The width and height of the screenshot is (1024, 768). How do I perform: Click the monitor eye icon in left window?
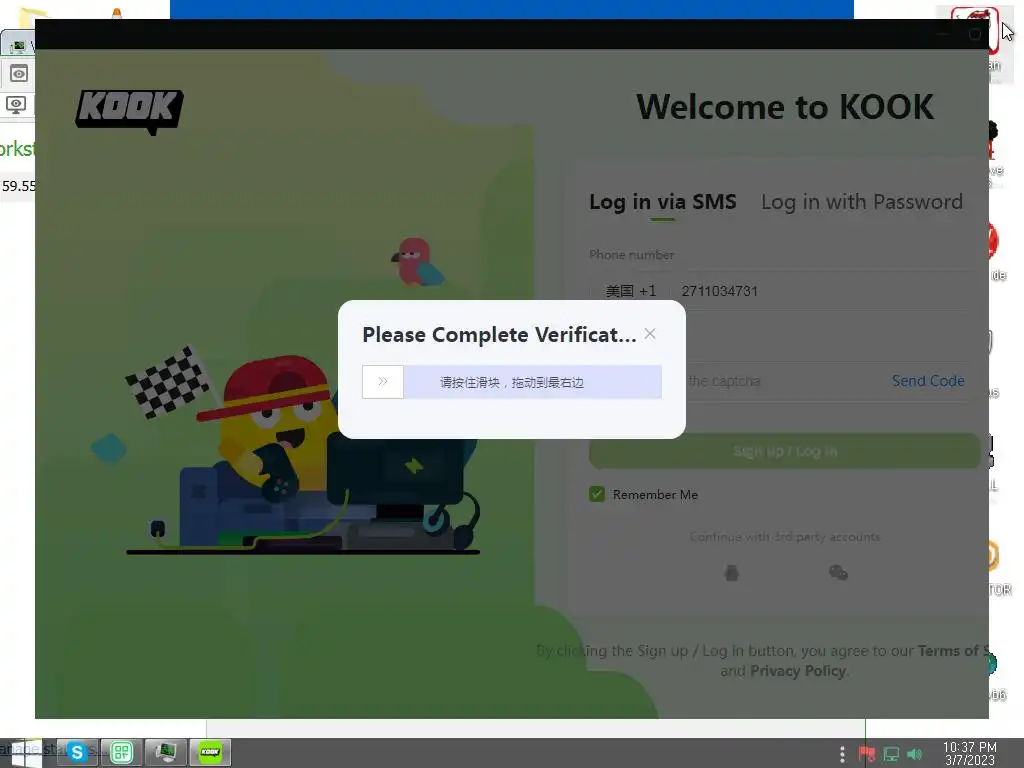pos(16,104)
